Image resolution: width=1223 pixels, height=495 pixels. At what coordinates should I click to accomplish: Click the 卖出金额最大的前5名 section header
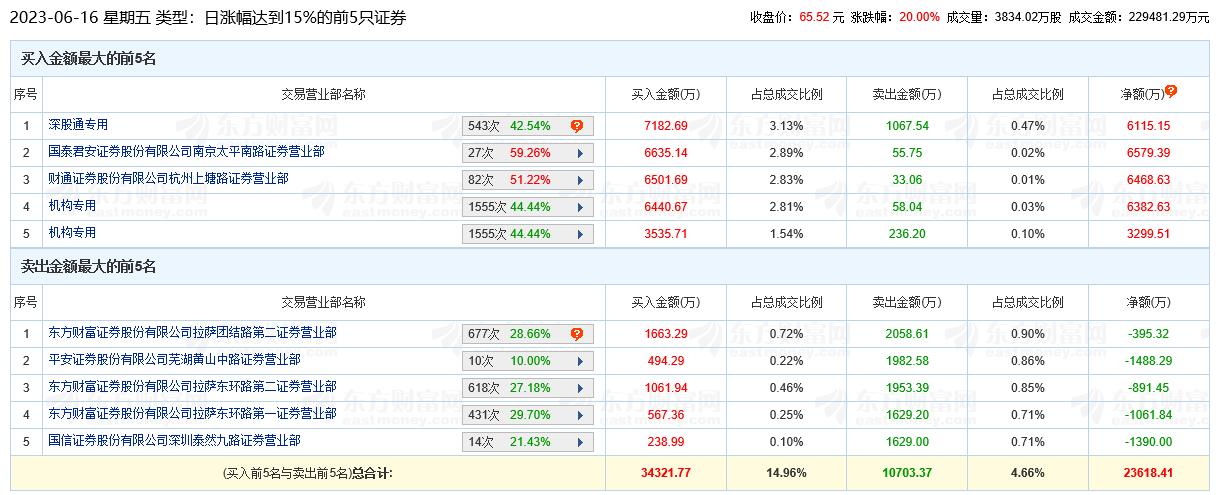click(89, 267)
